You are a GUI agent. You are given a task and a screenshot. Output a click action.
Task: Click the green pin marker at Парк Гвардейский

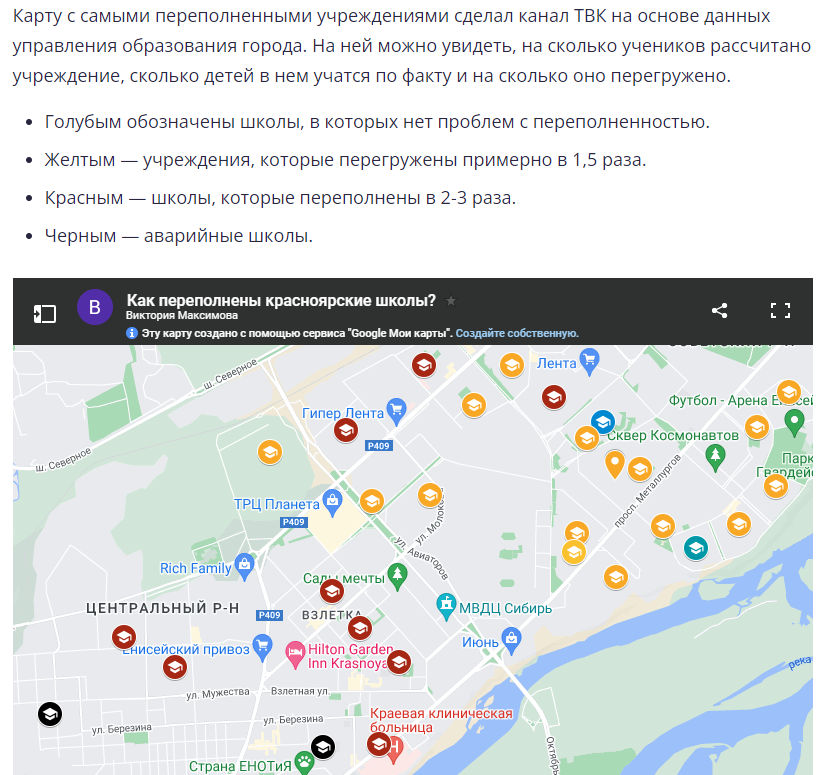click(x=794, y=422)
